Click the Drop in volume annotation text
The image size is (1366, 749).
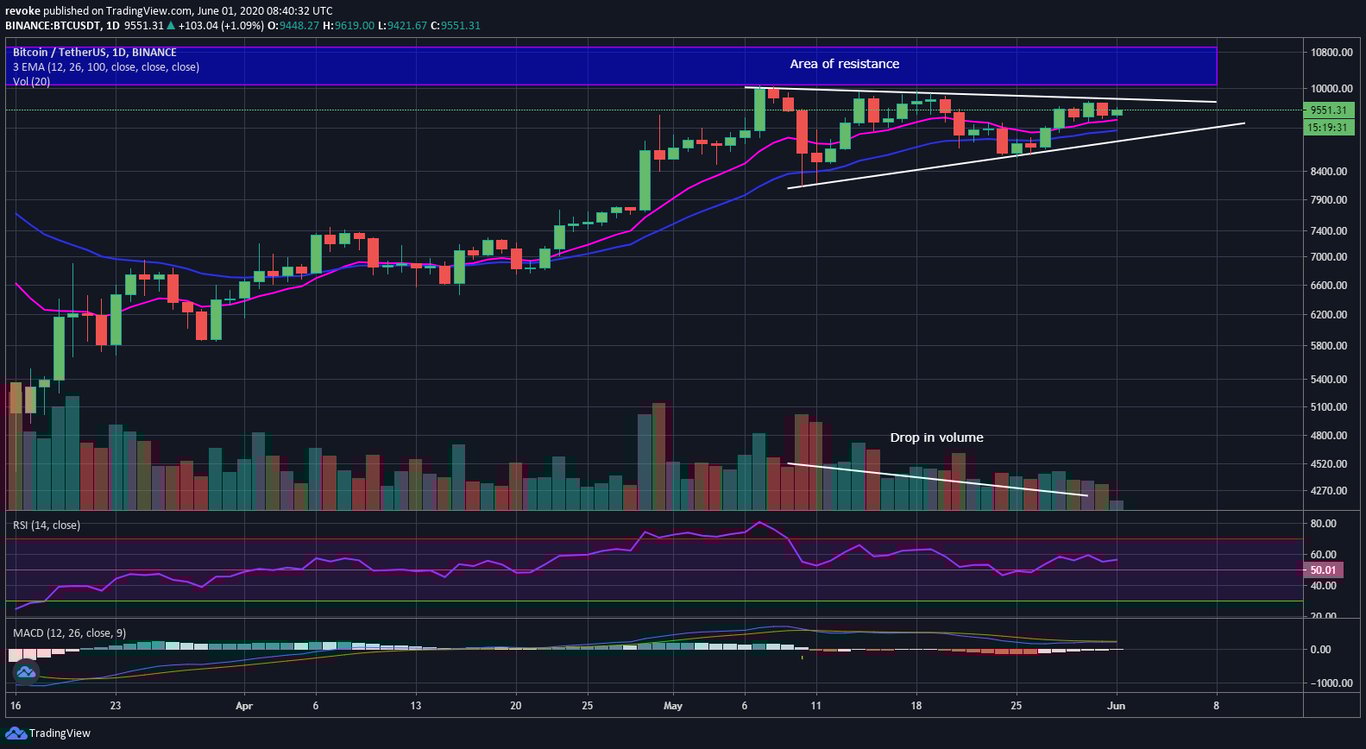(x=937, y=437)
